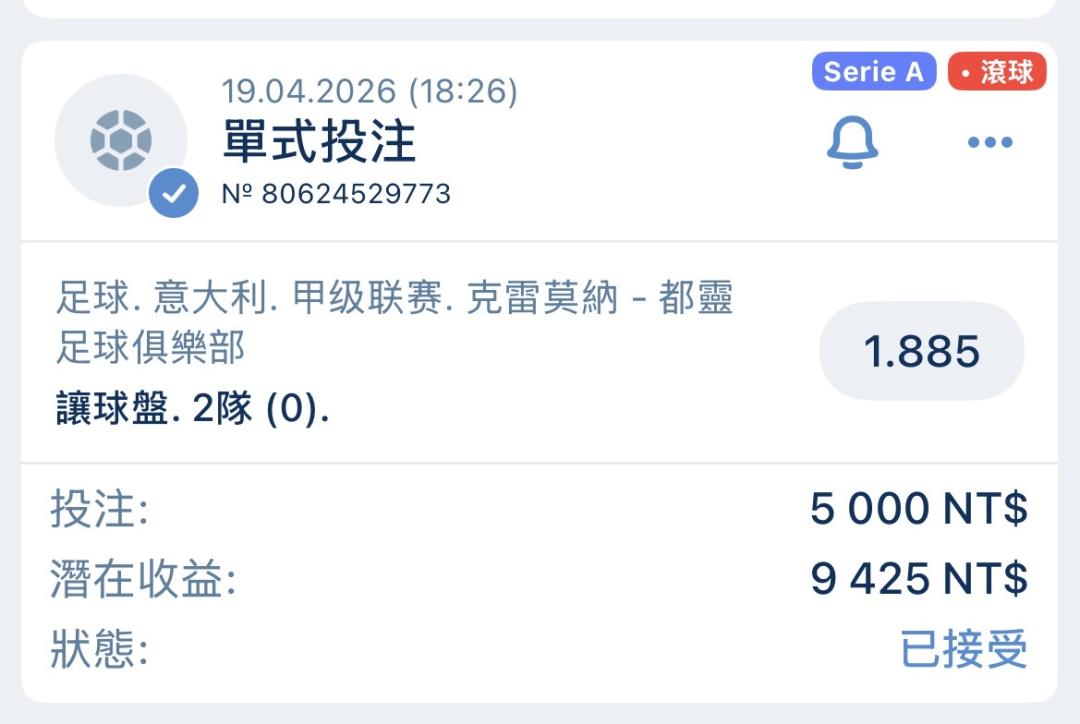Select the Serie A league tag

click(873, 72)
